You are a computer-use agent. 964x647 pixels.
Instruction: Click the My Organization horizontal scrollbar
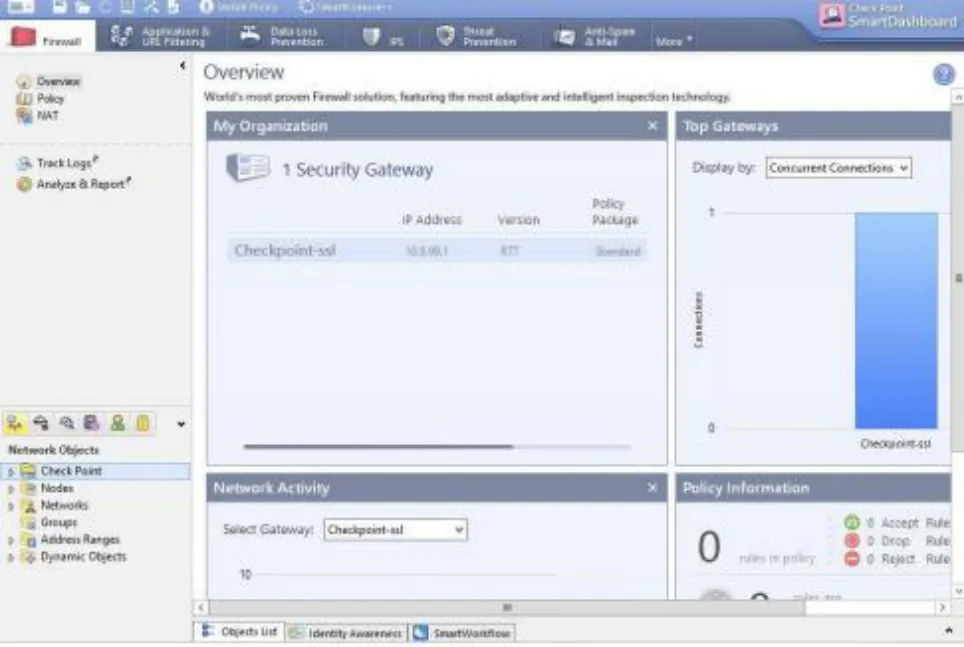[x=378, y=447]
